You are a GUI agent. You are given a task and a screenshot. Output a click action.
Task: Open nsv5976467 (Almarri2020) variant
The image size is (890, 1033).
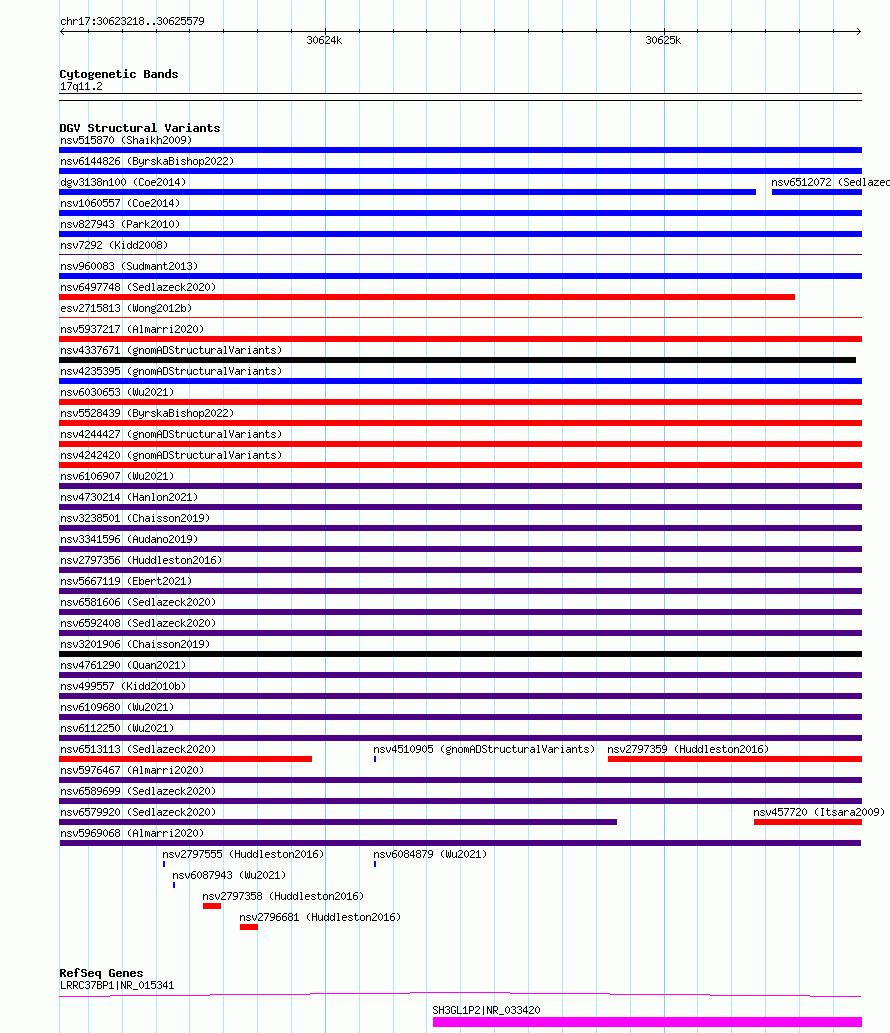click(x=132, y=773)
